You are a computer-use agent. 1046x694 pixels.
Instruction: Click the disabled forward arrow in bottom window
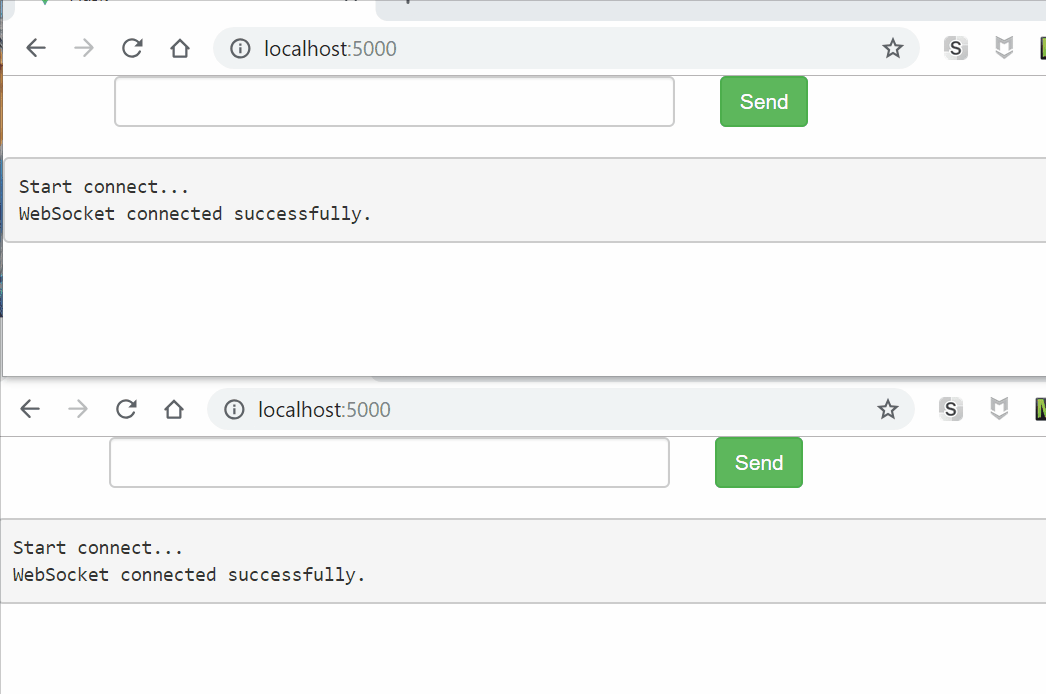click(x=78, y=409)
